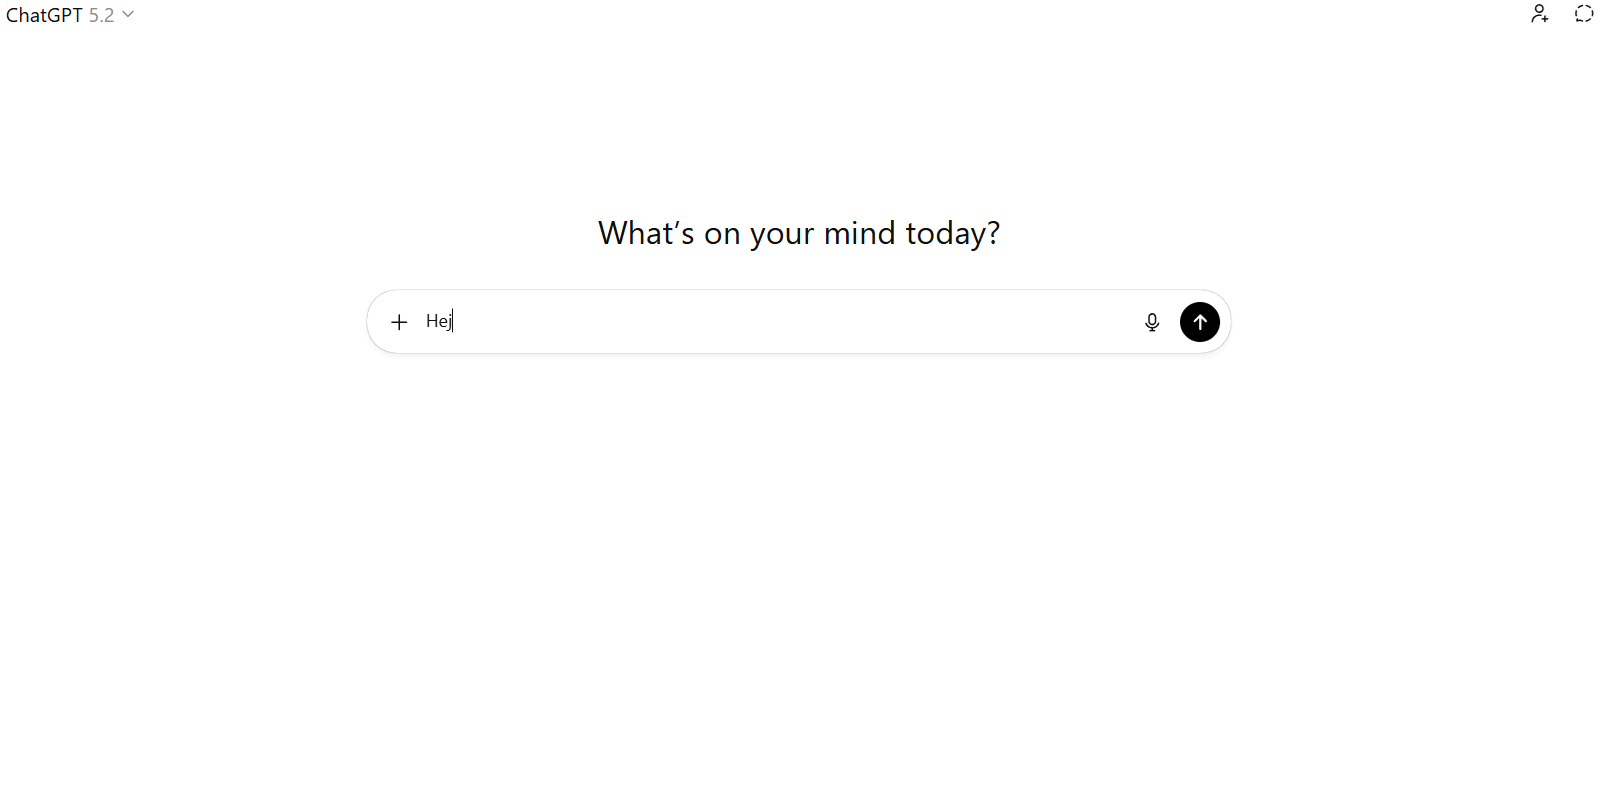Click the blank page area below the composer
This screenshot has height=811, width=1610.
800,560
